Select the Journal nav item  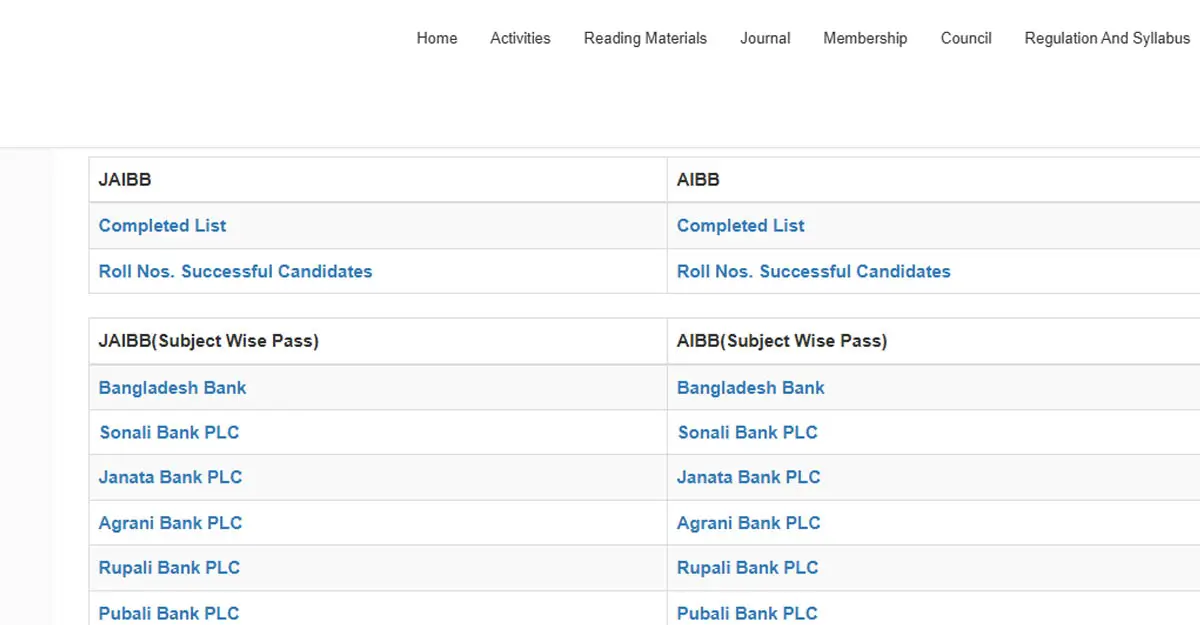(765, 38)
